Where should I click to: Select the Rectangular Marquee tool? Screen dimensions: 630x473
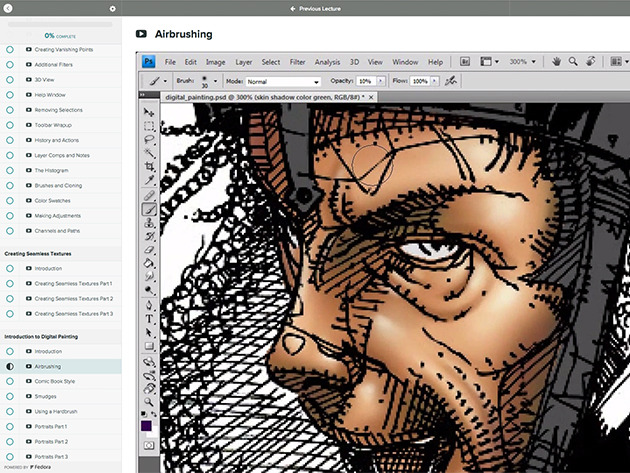[149, 126]
